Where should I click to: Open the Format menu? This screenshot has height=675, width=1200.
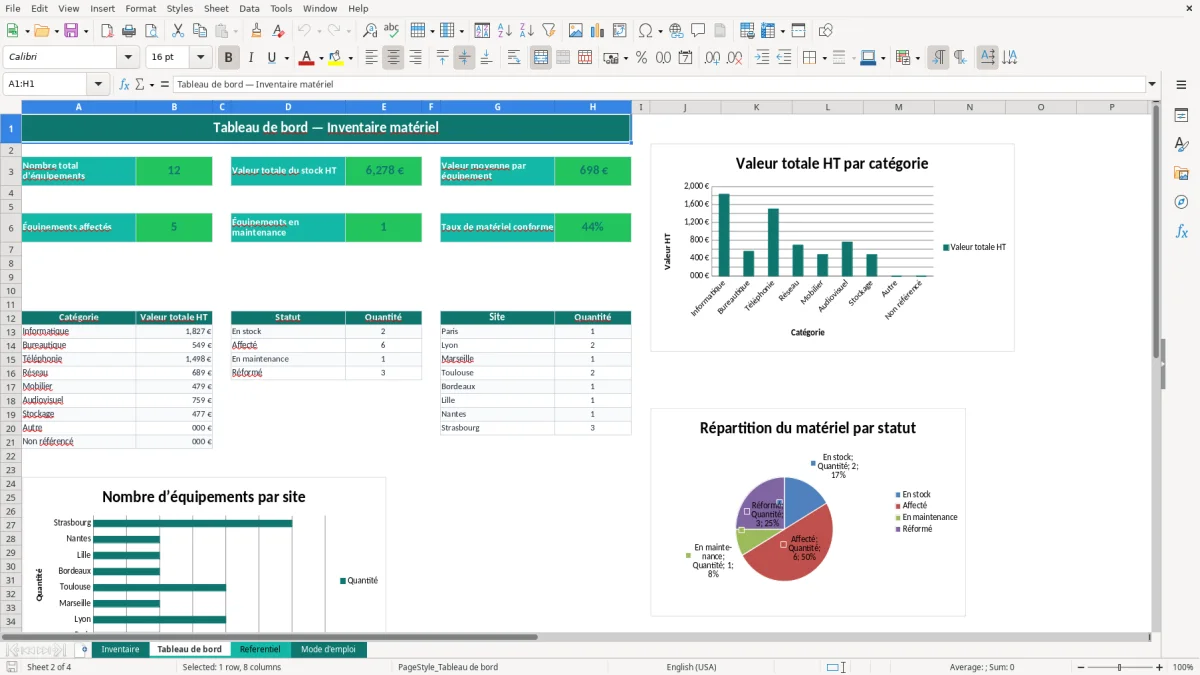point(141,8)
